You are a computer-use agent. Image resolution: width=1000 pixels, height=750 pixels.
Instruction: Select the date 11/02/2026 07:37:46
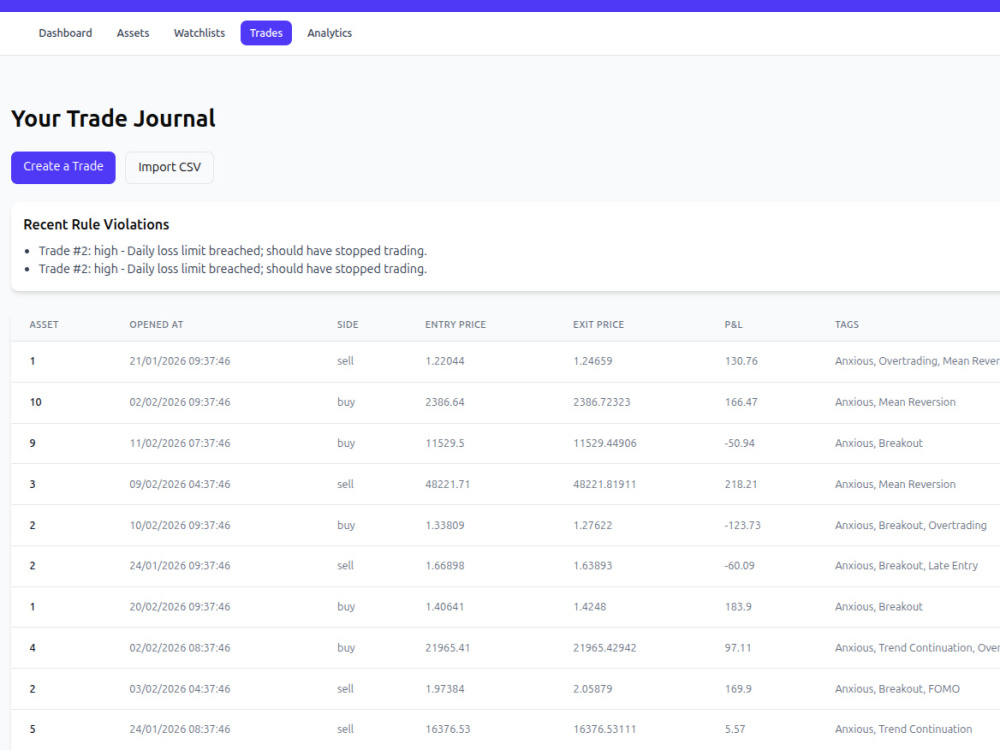coord(180,443)
